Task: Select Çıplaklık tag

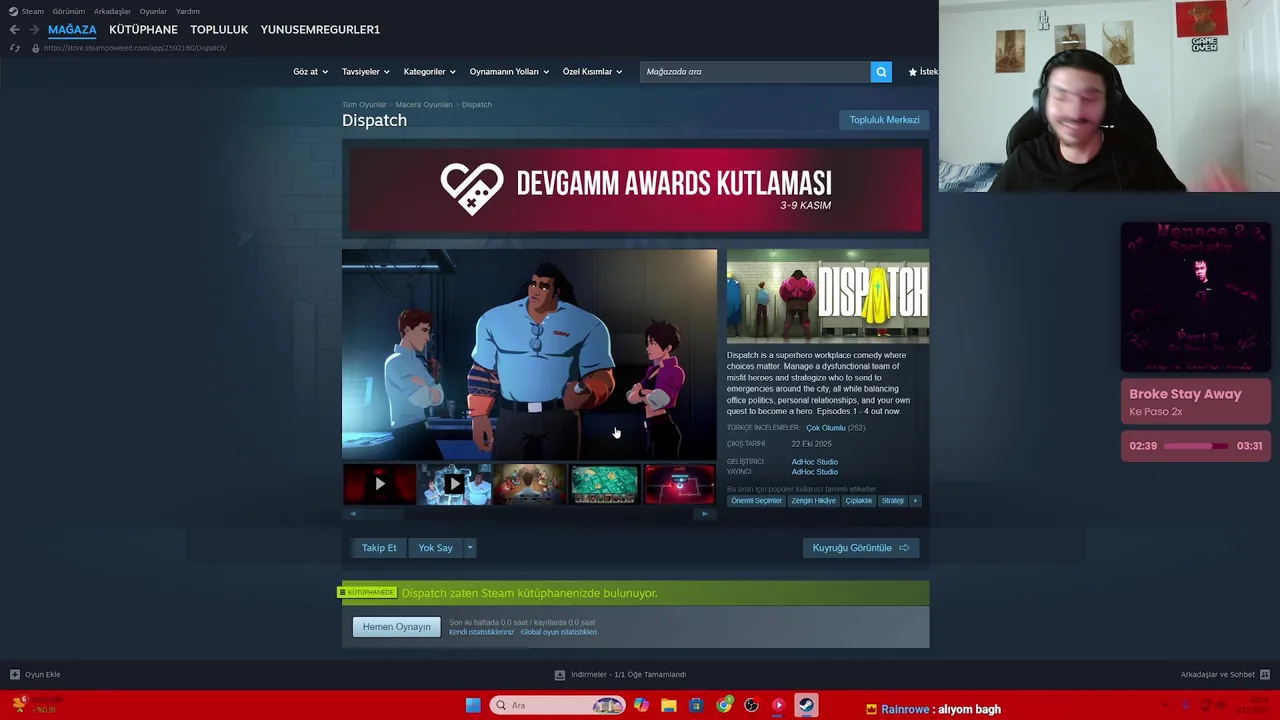Action: [x=858, y=501]
